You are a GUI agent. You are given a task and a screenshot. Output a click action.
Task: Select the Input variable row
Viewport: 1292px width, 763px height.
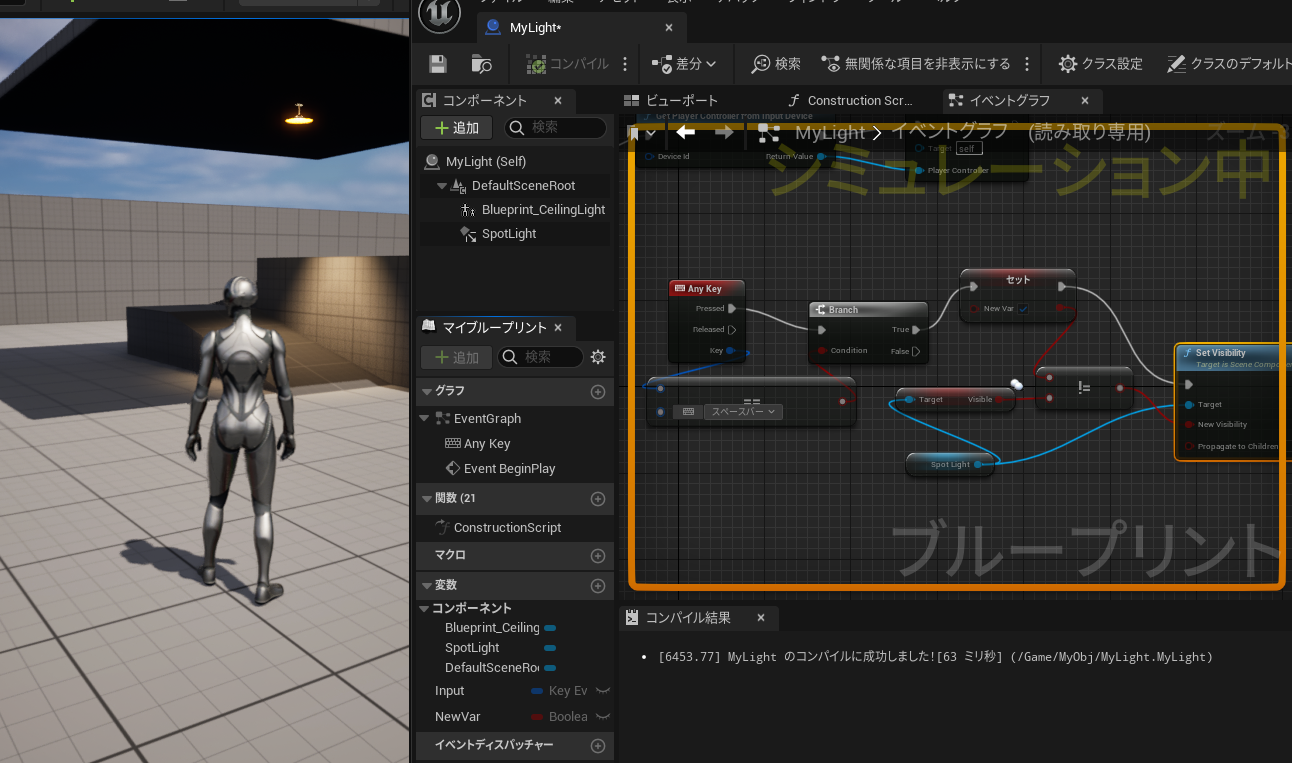pos(514,691)
